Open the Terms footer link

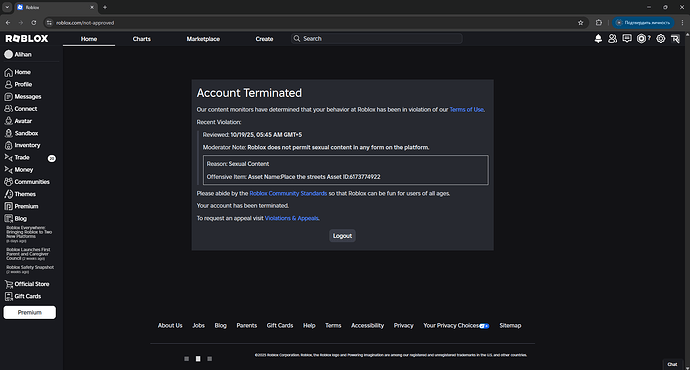coord(333,326)
